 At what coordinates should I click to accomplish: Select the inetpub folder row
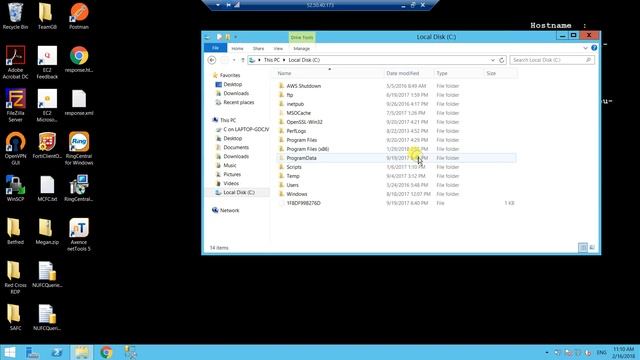396,104
